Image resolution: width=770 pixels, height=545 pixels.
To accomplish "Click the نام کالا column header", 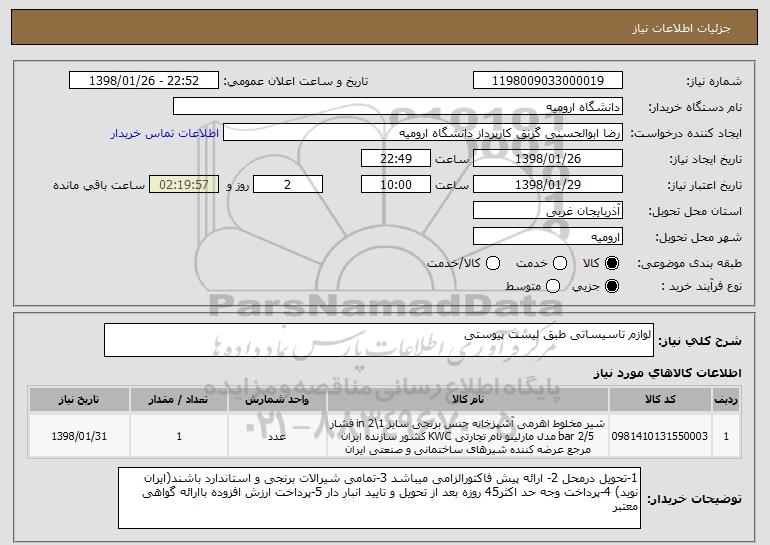I will pos(468,400).
